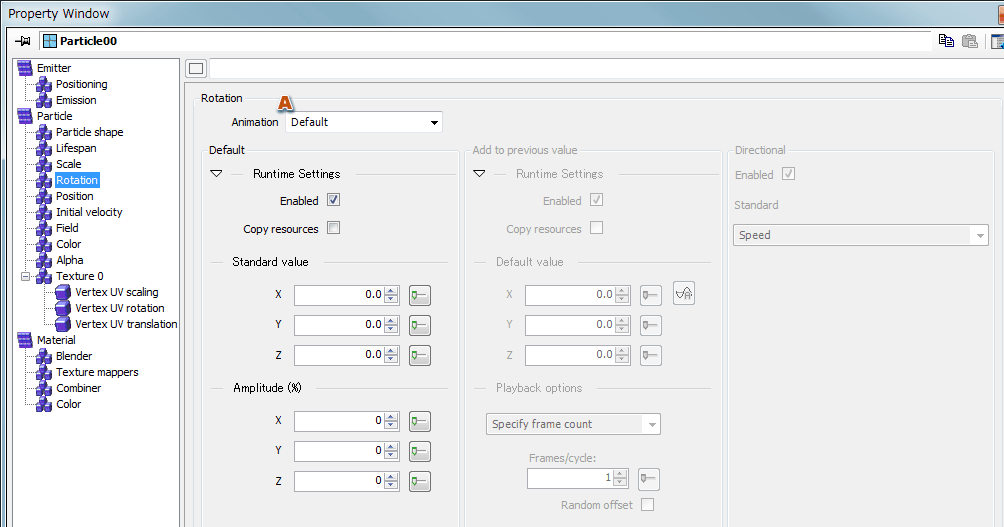The width and height of the screenshot is (1004, 527).
Task: Open the Animation dropdown set to Default
Action: point(365,122)
